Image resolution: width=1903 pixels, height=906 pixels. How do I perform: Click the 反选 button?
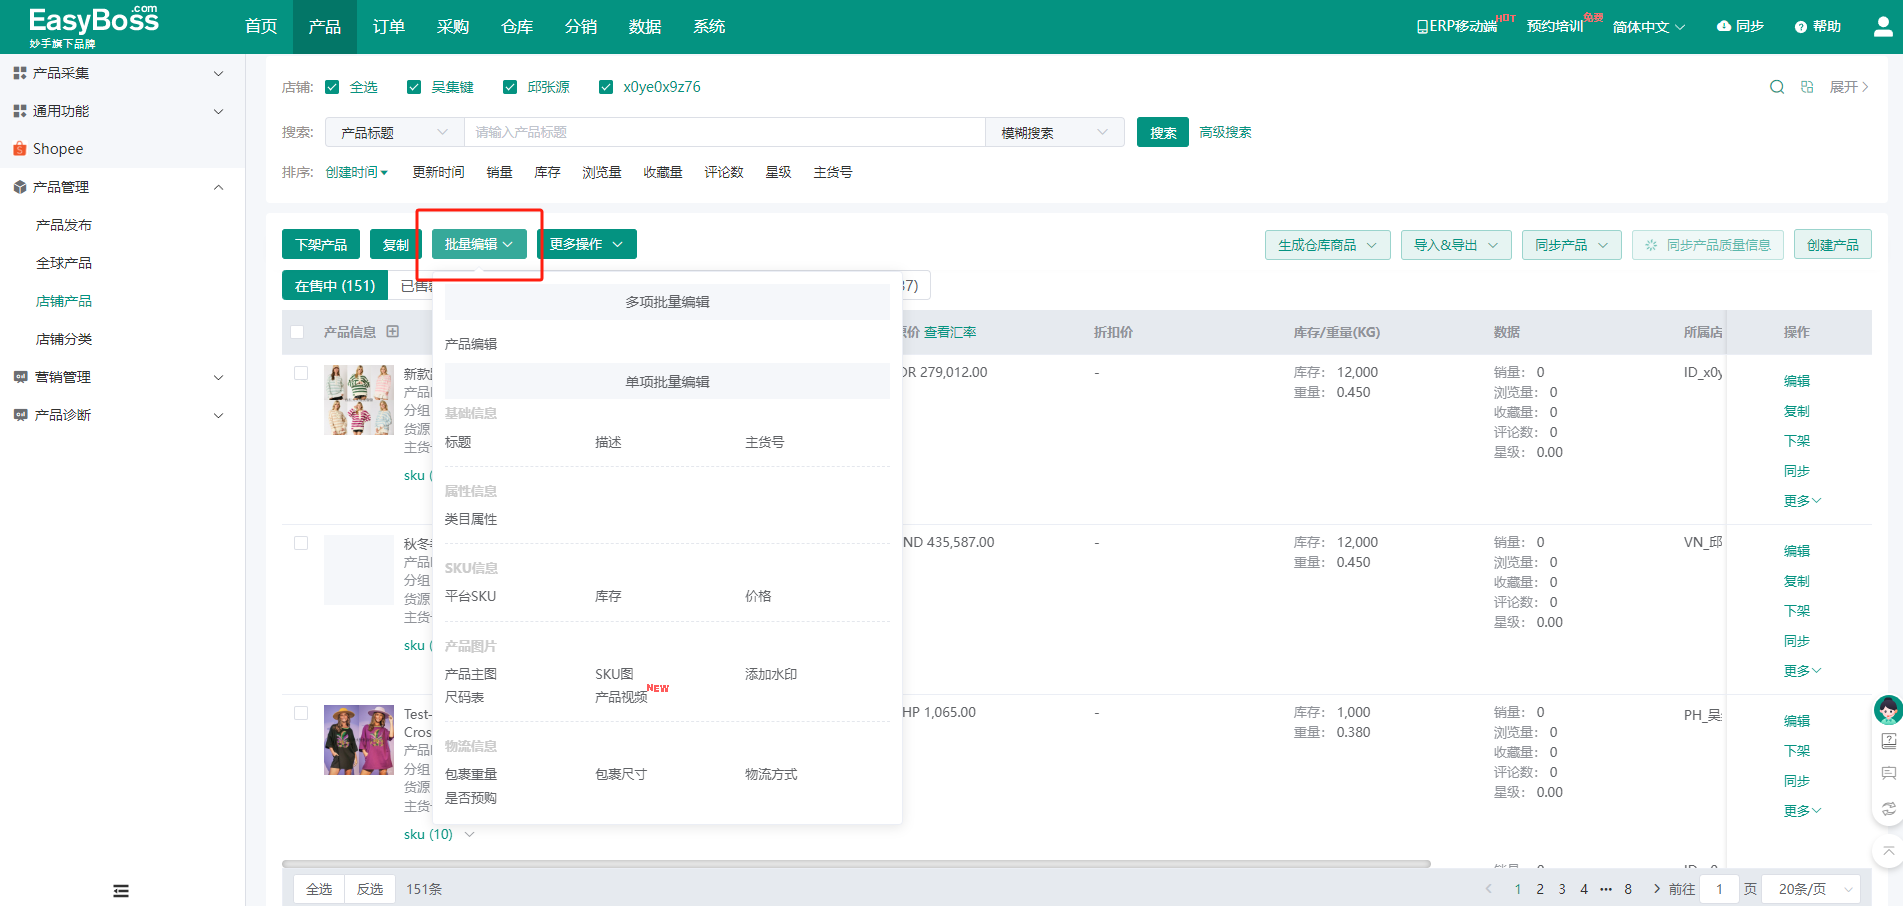click(x=370, y=889)
